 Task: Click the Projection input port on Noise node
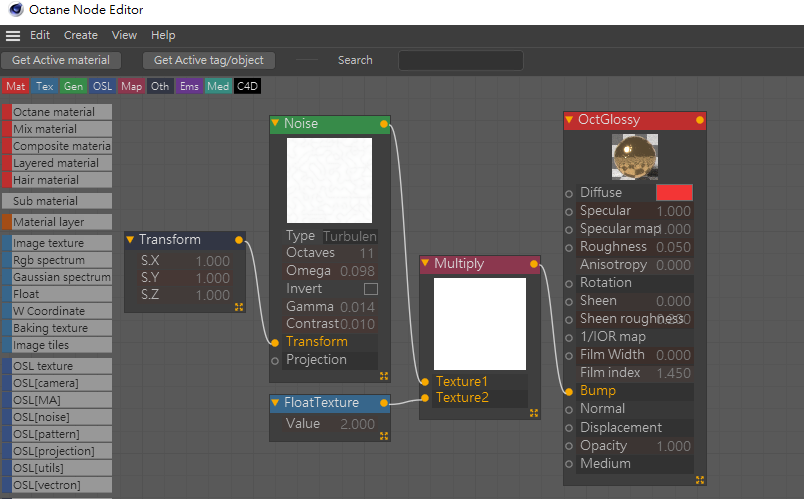(x=275, y=361)
